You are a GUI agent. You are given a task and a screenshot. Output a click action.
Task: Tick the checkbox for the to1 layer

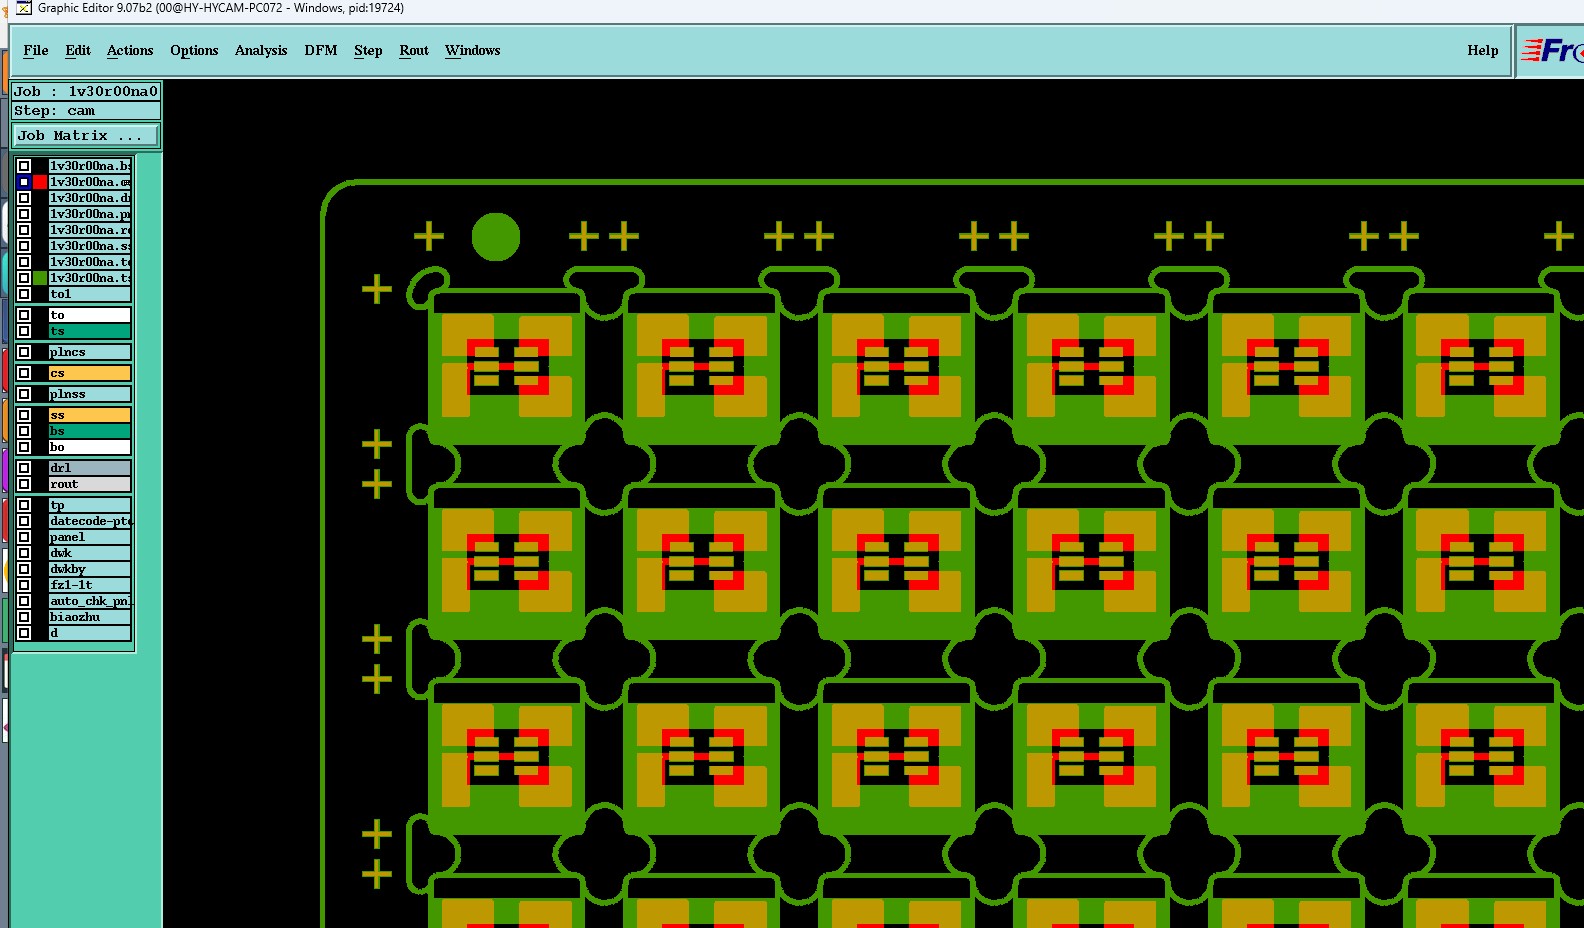[24, 294]
